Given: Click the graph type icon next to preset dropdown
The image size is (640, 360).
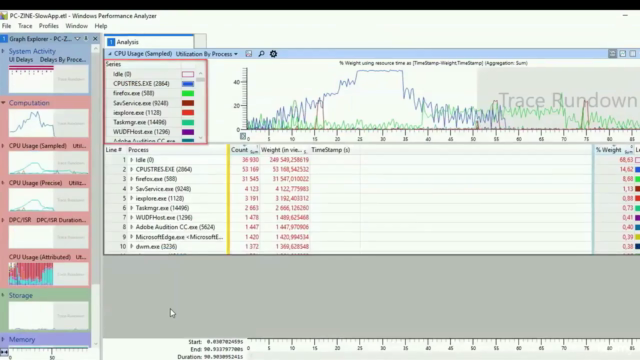Looking at the screenshot, I should 249,54.
